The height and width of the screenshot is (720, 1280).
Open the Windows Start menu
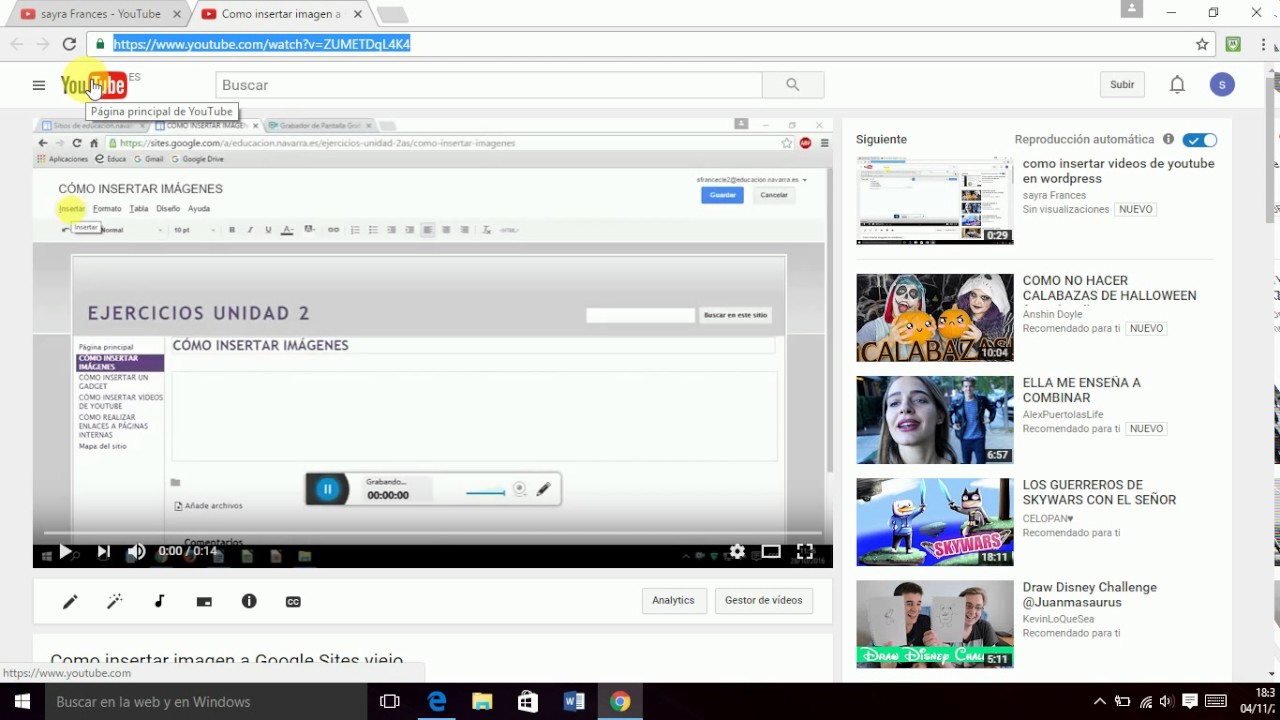click(22, 702)
